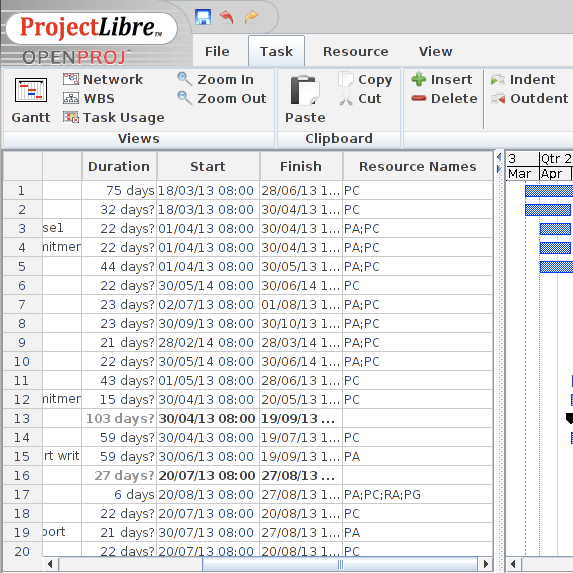Click the Duration column header
Image resolution: width=573 pixels, height=573 pixels.
click(119, 166)
